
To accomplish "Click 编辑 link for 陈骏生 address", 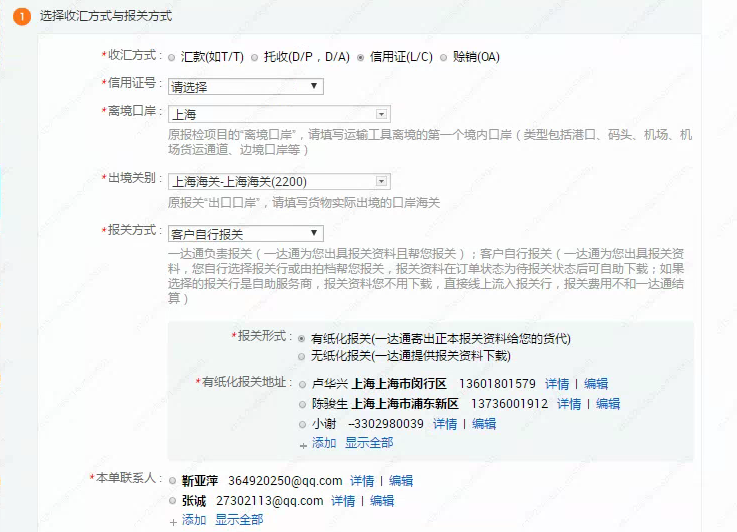I will click(608, 404).
